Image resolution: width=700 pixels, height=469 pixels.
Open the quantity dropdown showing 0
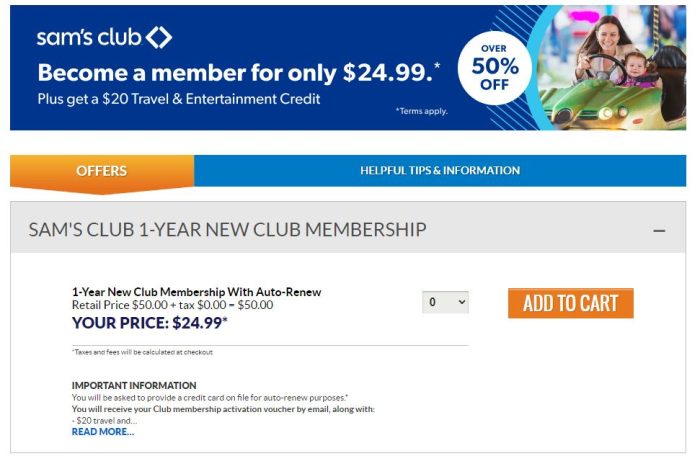point(445,302)
